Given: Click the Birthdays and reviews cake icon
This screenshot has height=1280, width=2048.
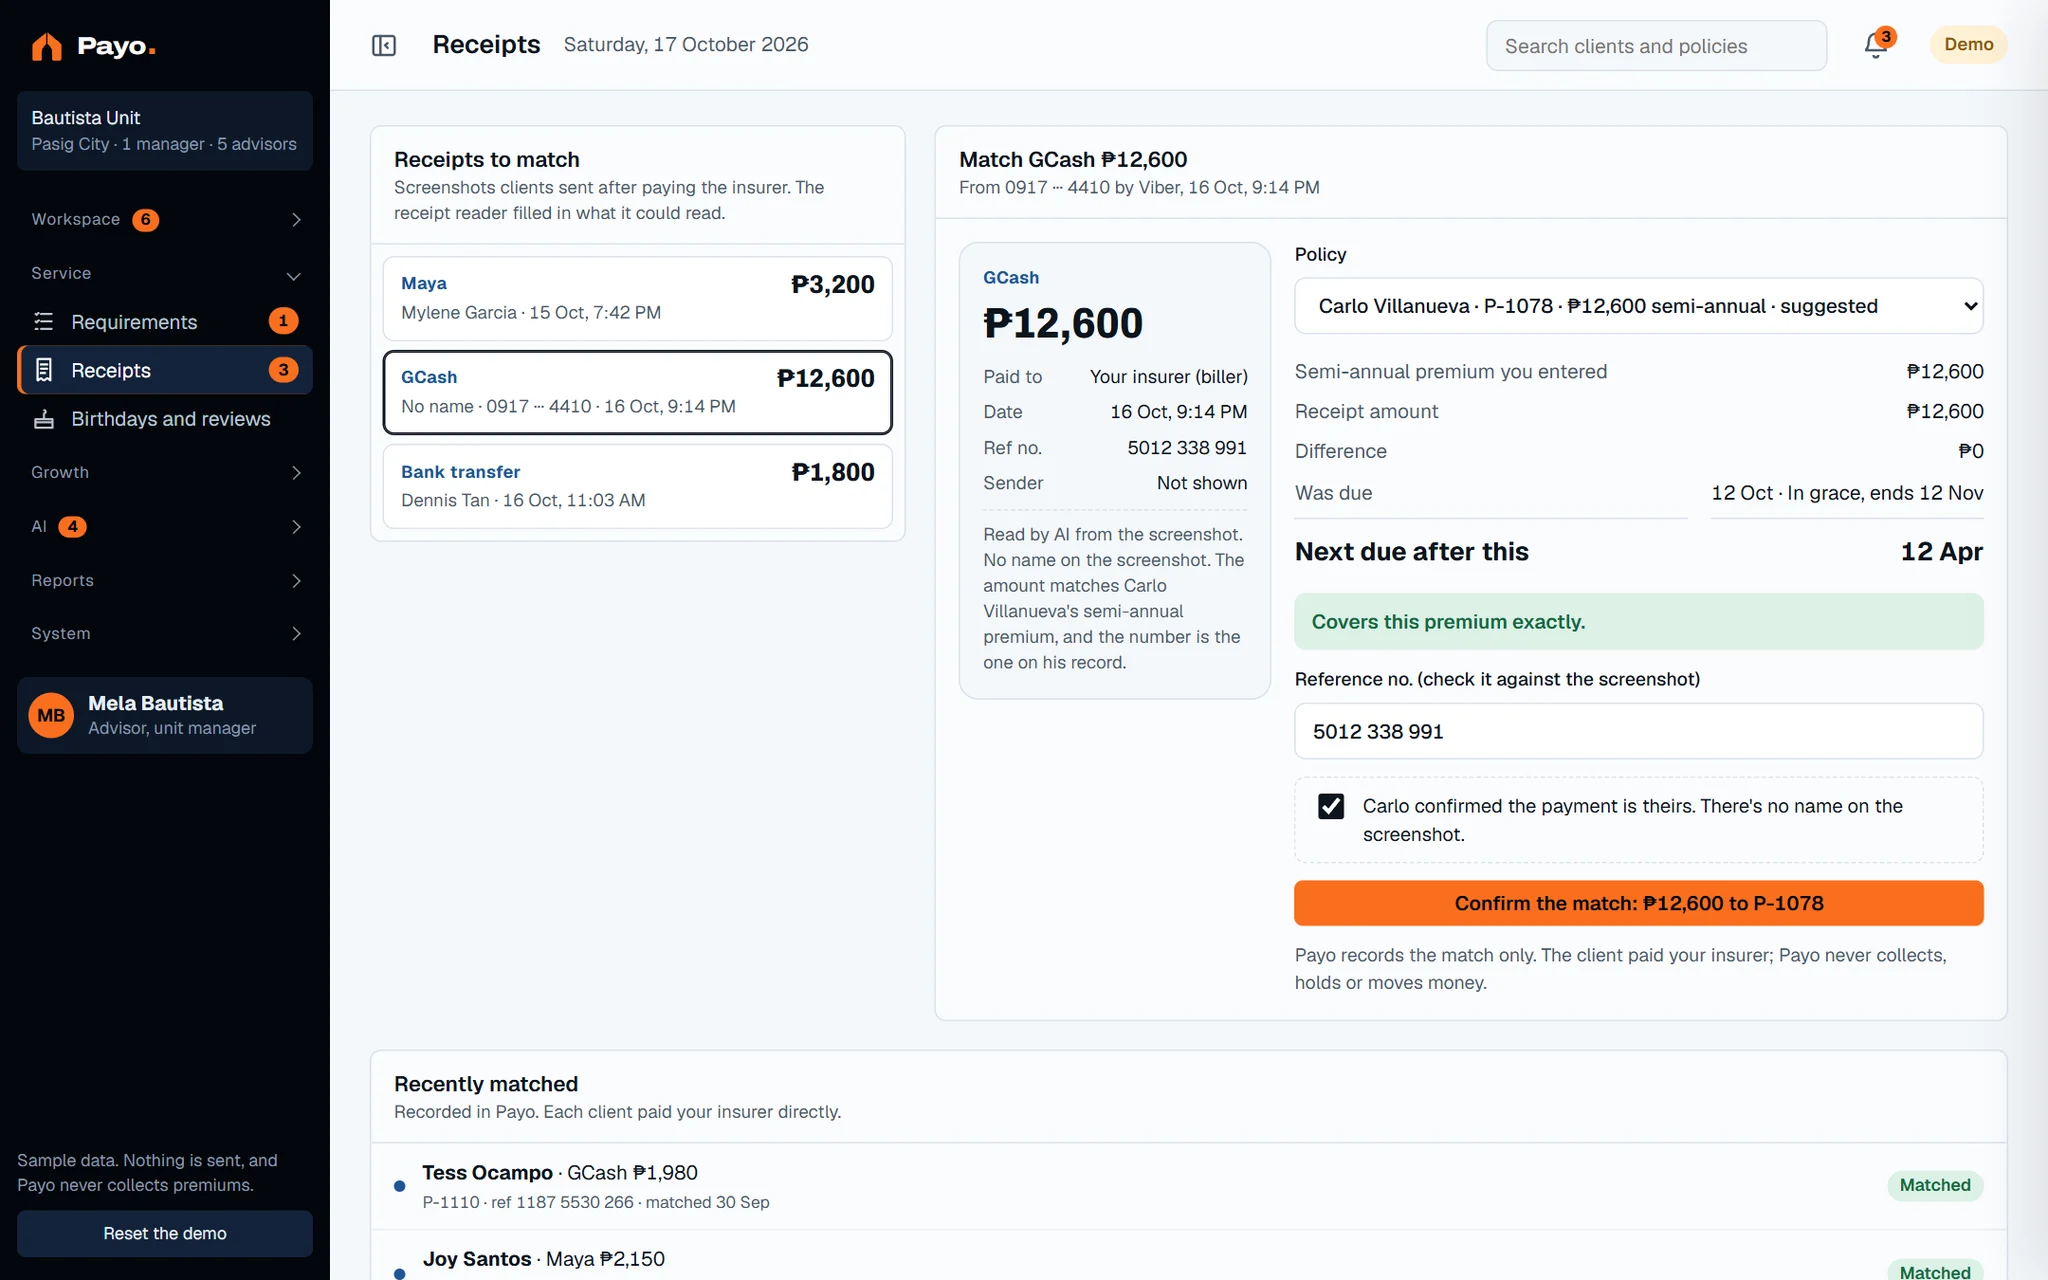Looking at the screenshot, I should (x=43, y=419).
